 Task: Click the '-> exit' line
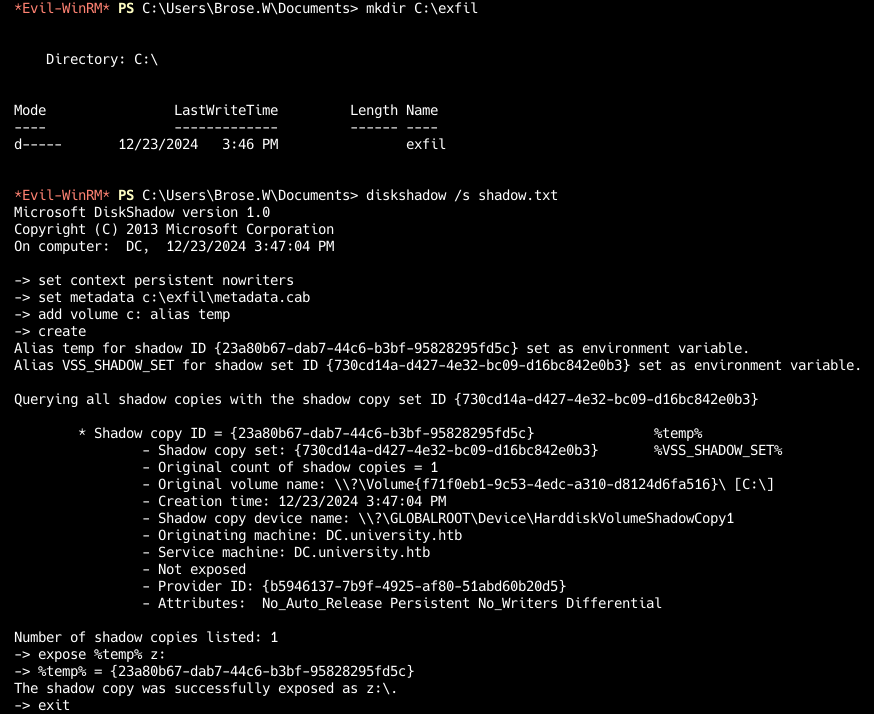(x=42, y=705)
